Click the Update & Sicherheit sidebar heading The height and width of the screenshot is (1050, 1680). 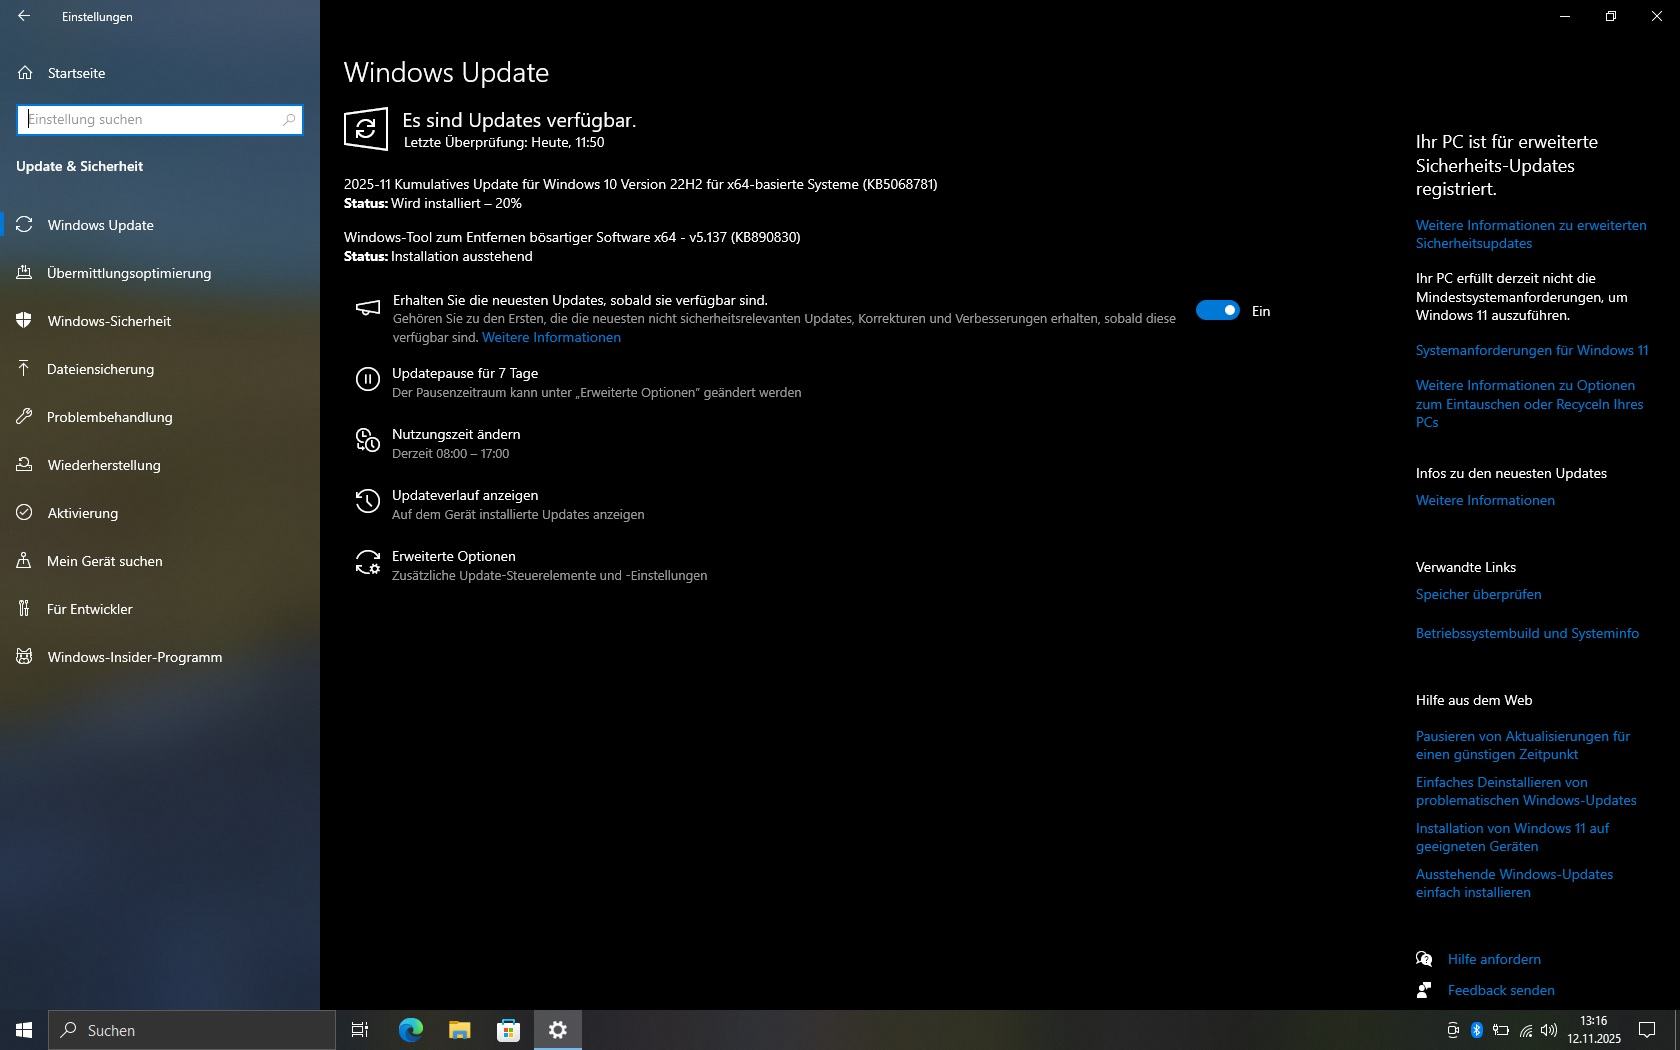point(80,166)
